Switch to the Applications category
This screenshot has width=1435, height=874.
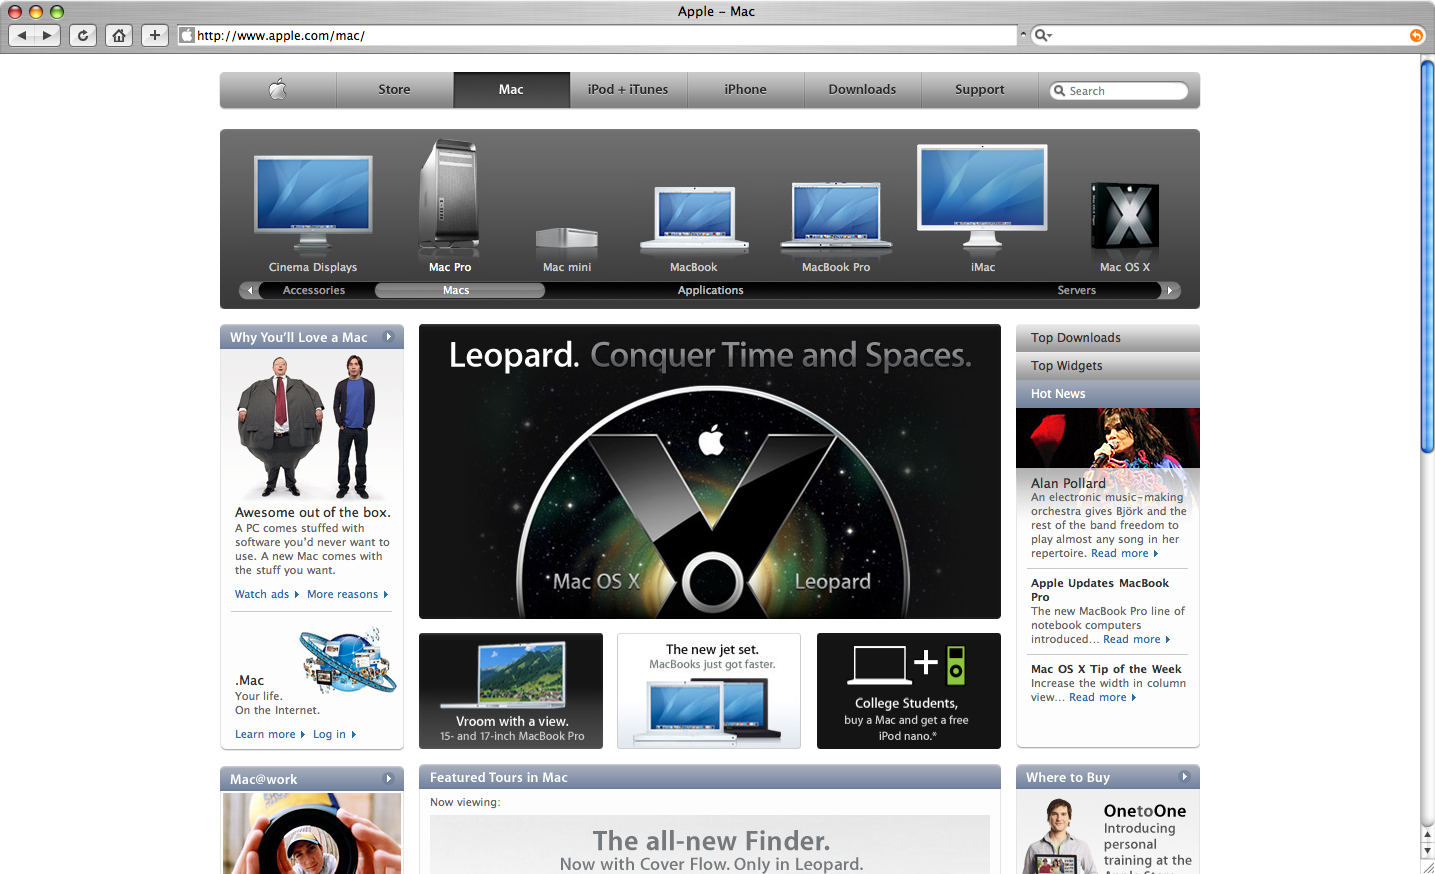711,290
